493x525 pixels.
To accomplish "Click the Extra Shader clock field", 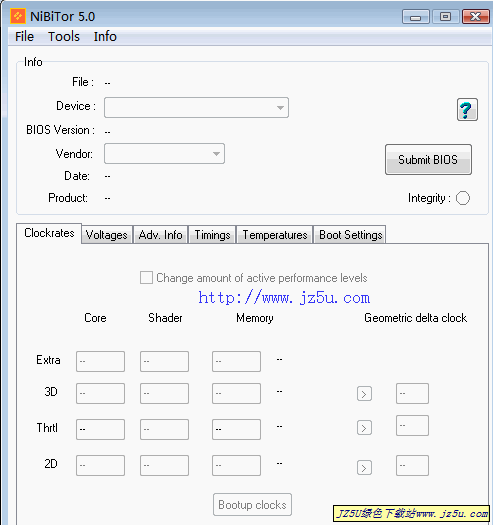I will pos(164,361).
